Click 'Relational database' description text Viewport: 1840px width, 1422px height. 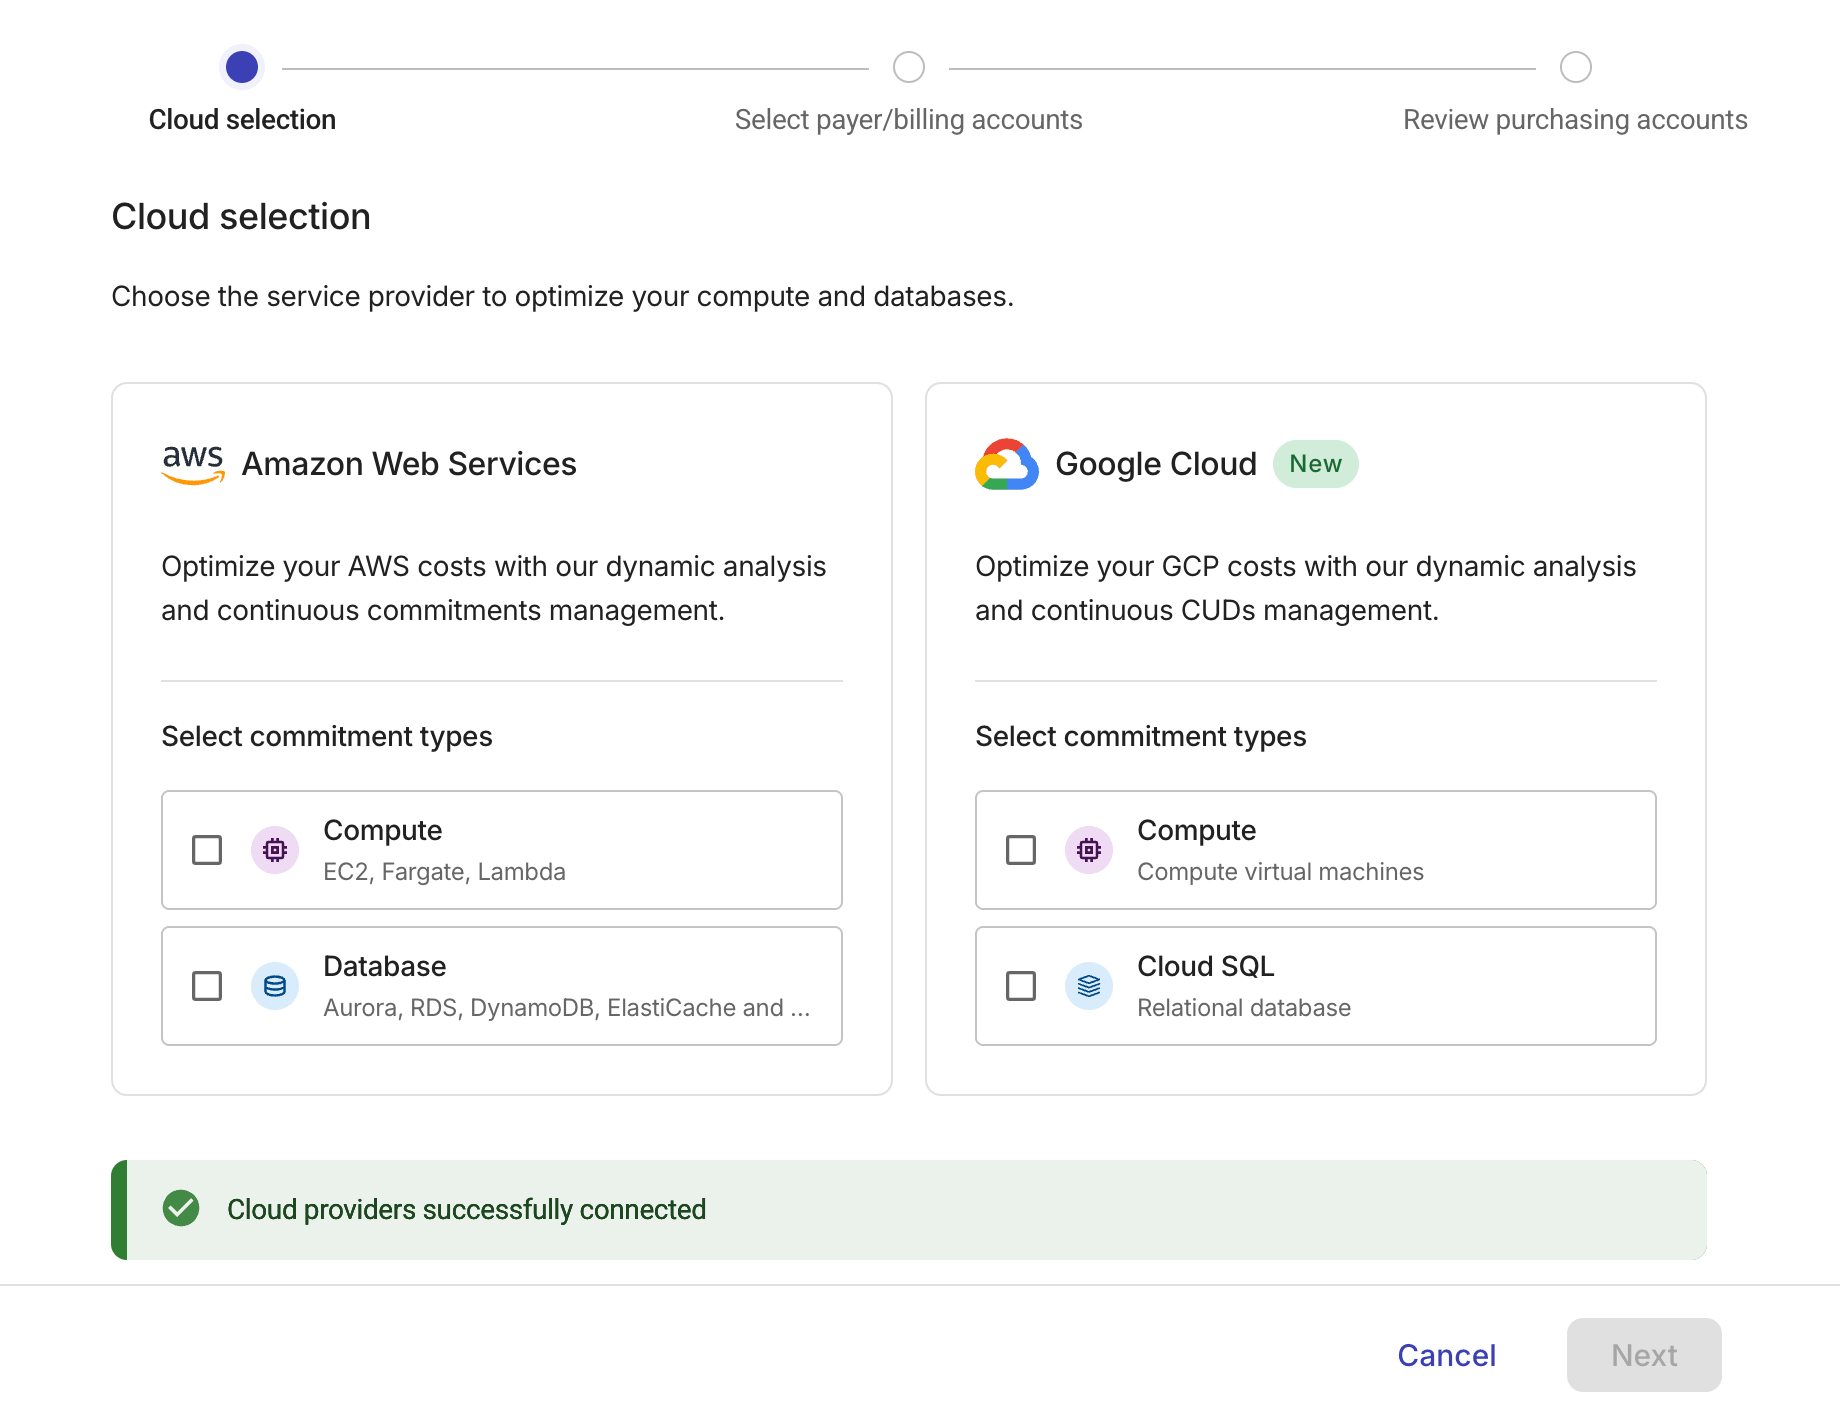click(x=1244, y=1008)
